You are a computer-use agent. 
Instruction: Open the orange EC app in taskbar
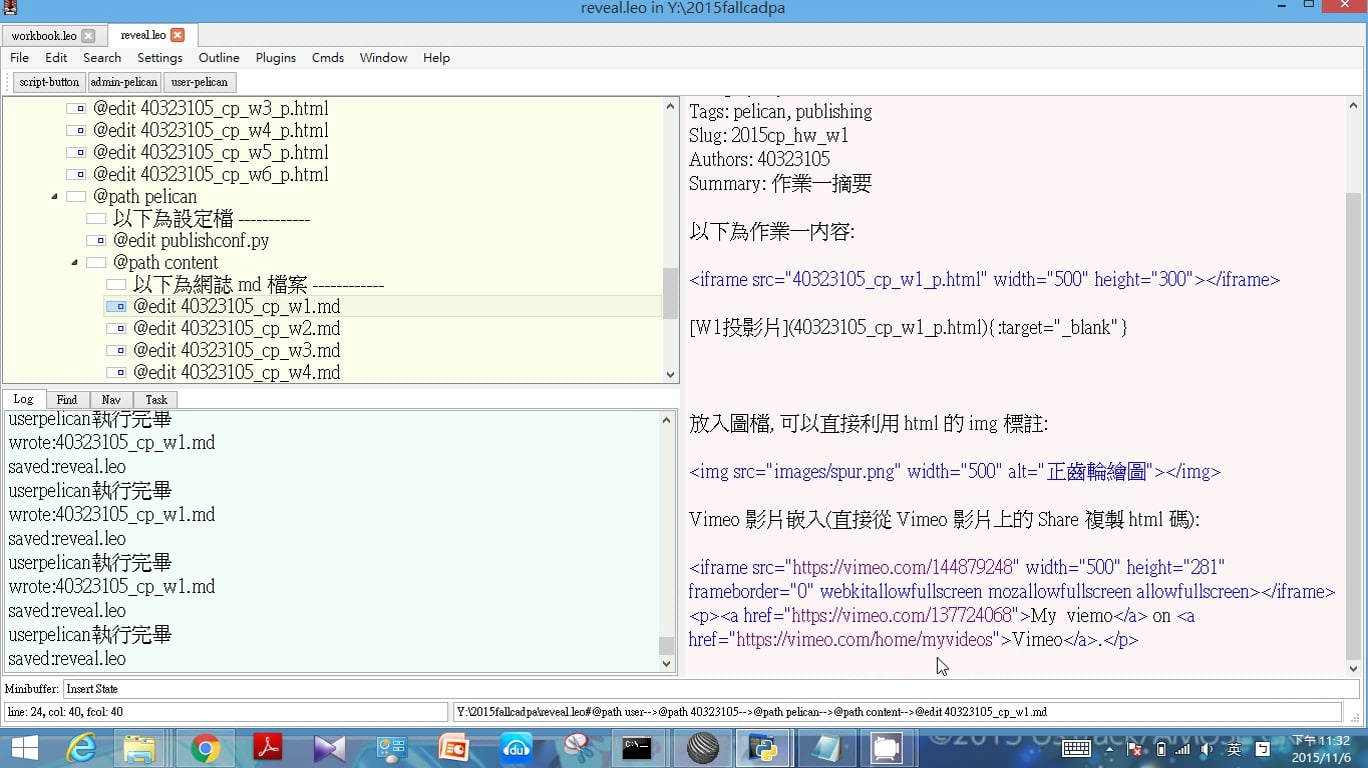tap(454, 748)
